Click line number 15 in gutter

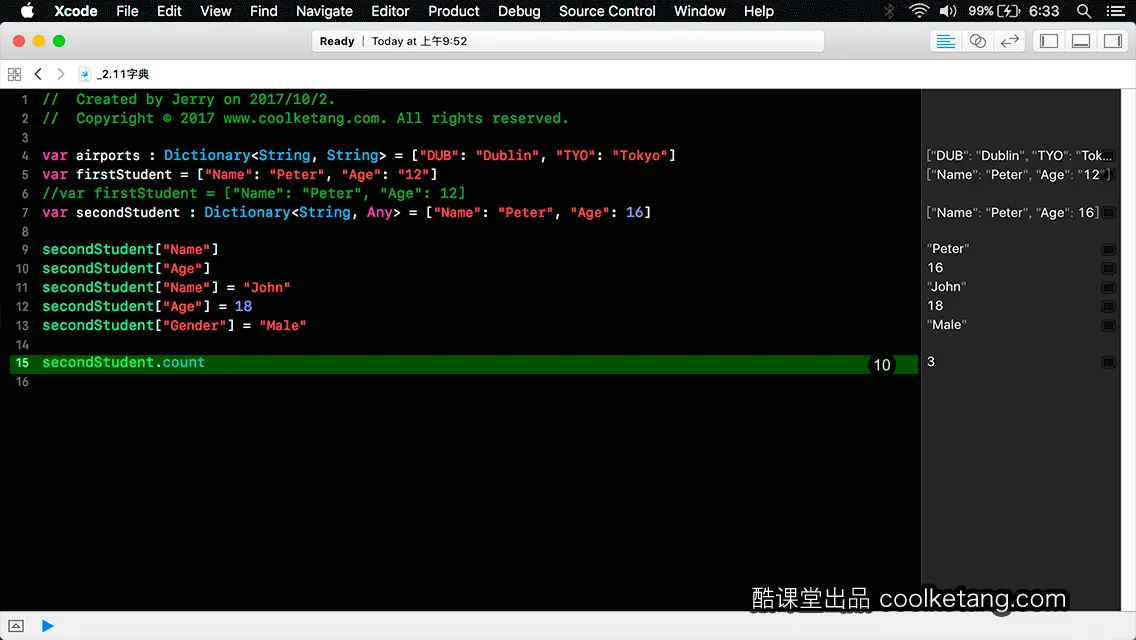coord(22,362)
